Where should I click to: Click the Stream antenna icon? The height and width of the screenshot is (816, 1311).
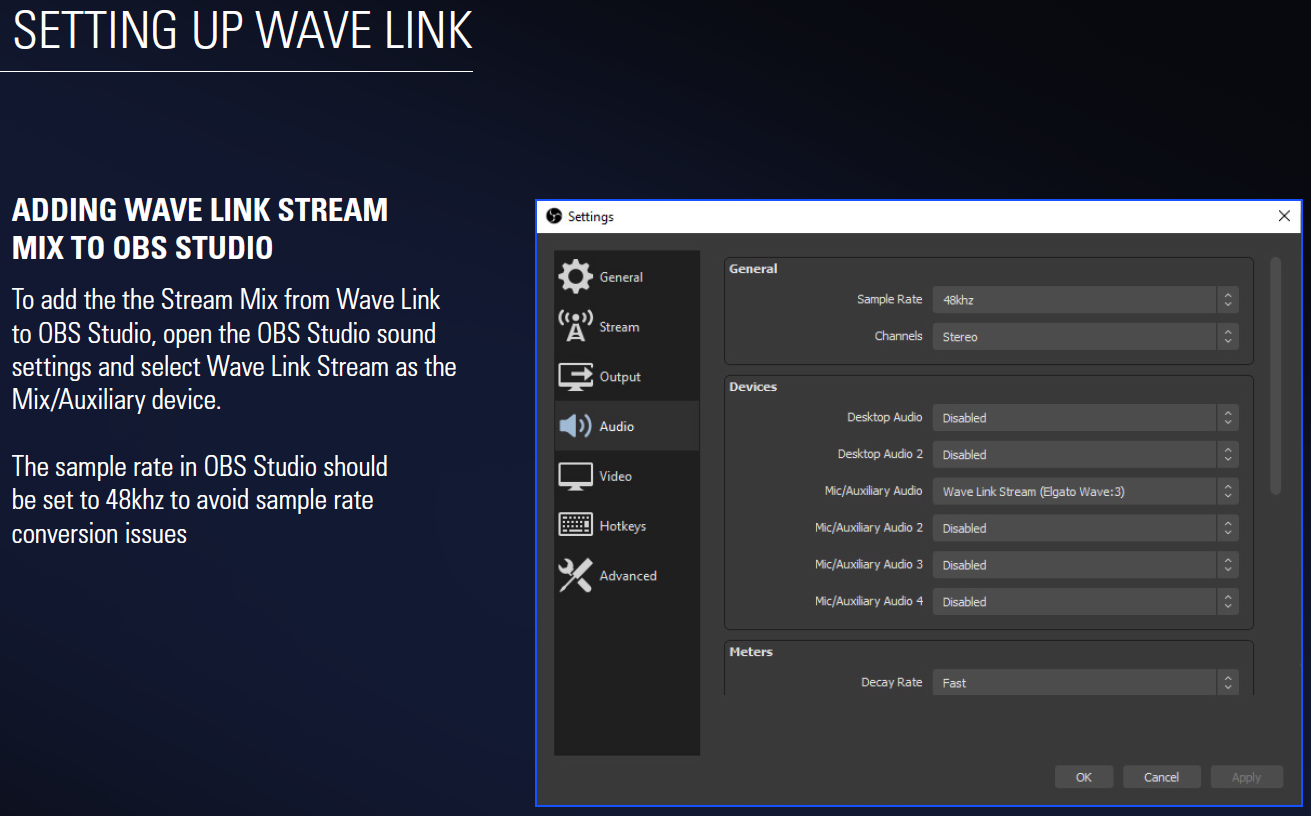click(x=575, y=326)
